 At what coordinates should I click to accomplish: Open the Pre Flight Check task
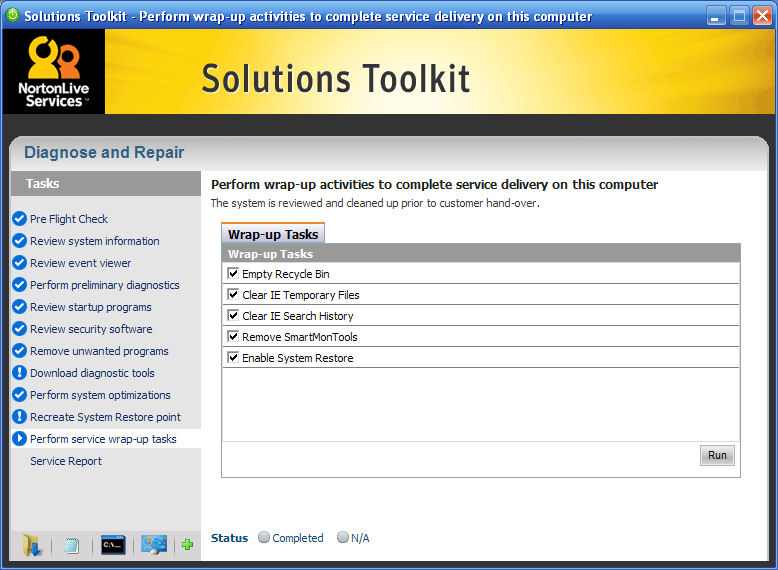(68, 219)
